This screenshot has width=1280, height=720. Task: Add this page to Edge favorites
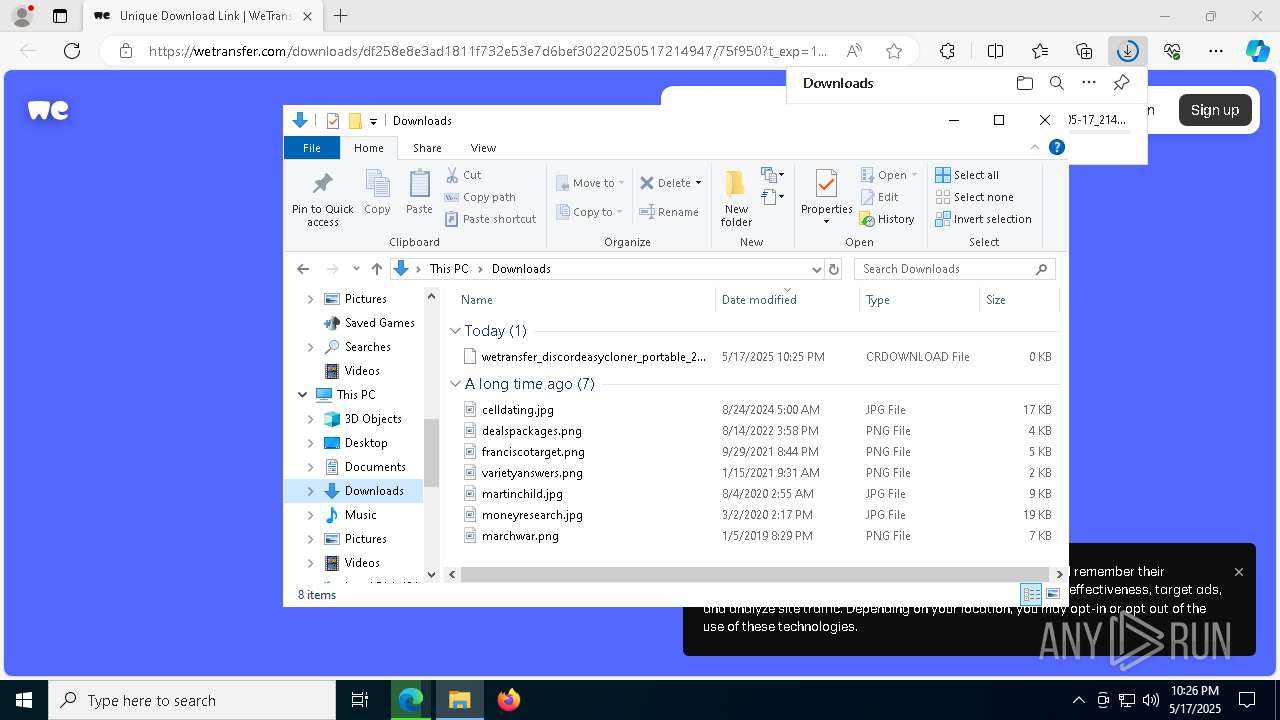point(894,51)
